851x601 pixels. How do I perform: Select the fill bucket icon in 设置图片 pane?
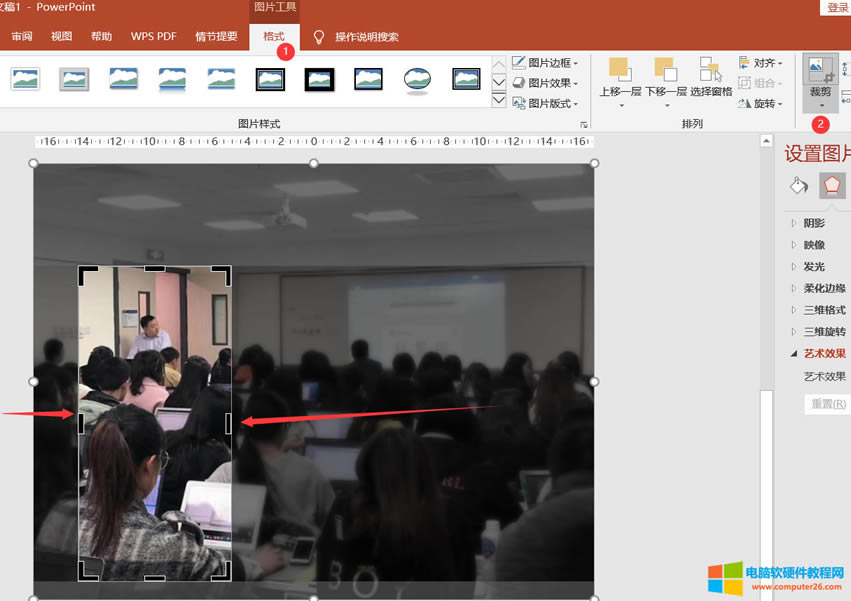point(795,186)
